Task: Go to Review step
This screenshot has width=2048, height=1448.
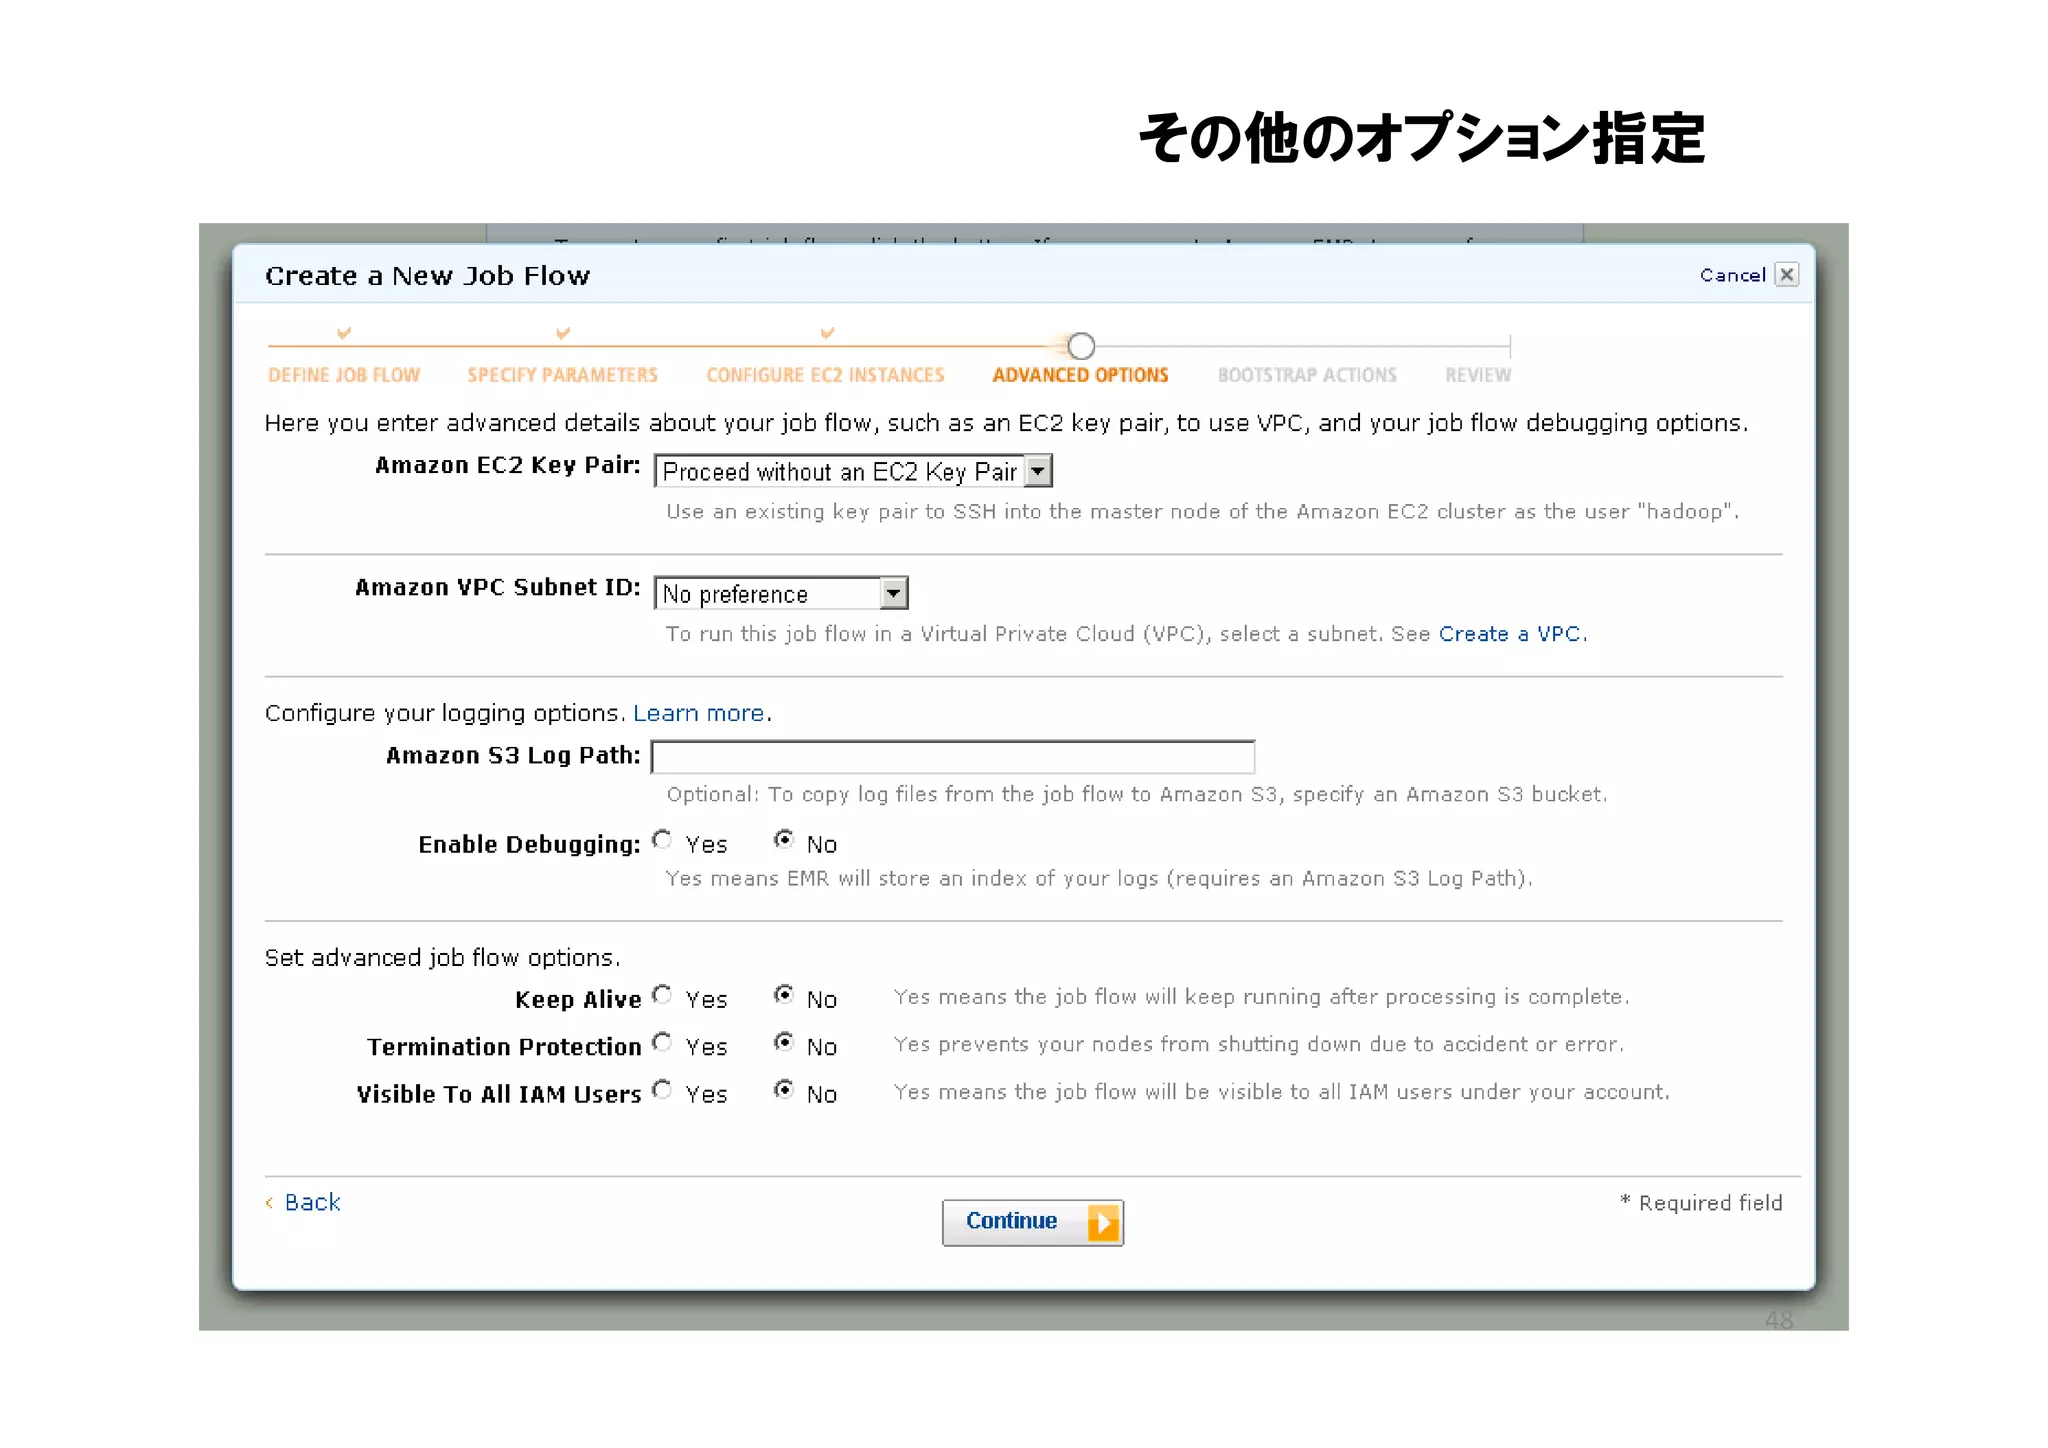Action: [x=1478, y=375]
